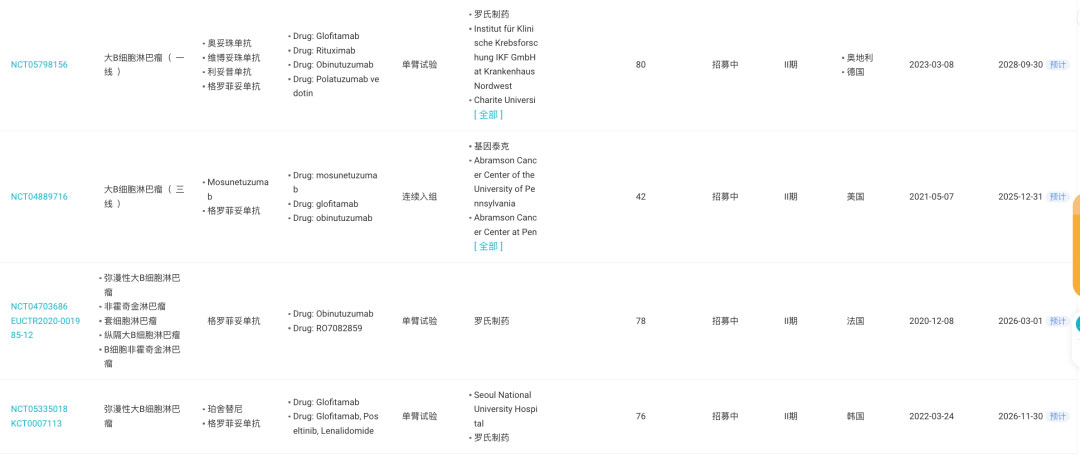Open the NCT04703686 trial link
This screenshot has width=1080, height=456.
[x=39, y=306]
